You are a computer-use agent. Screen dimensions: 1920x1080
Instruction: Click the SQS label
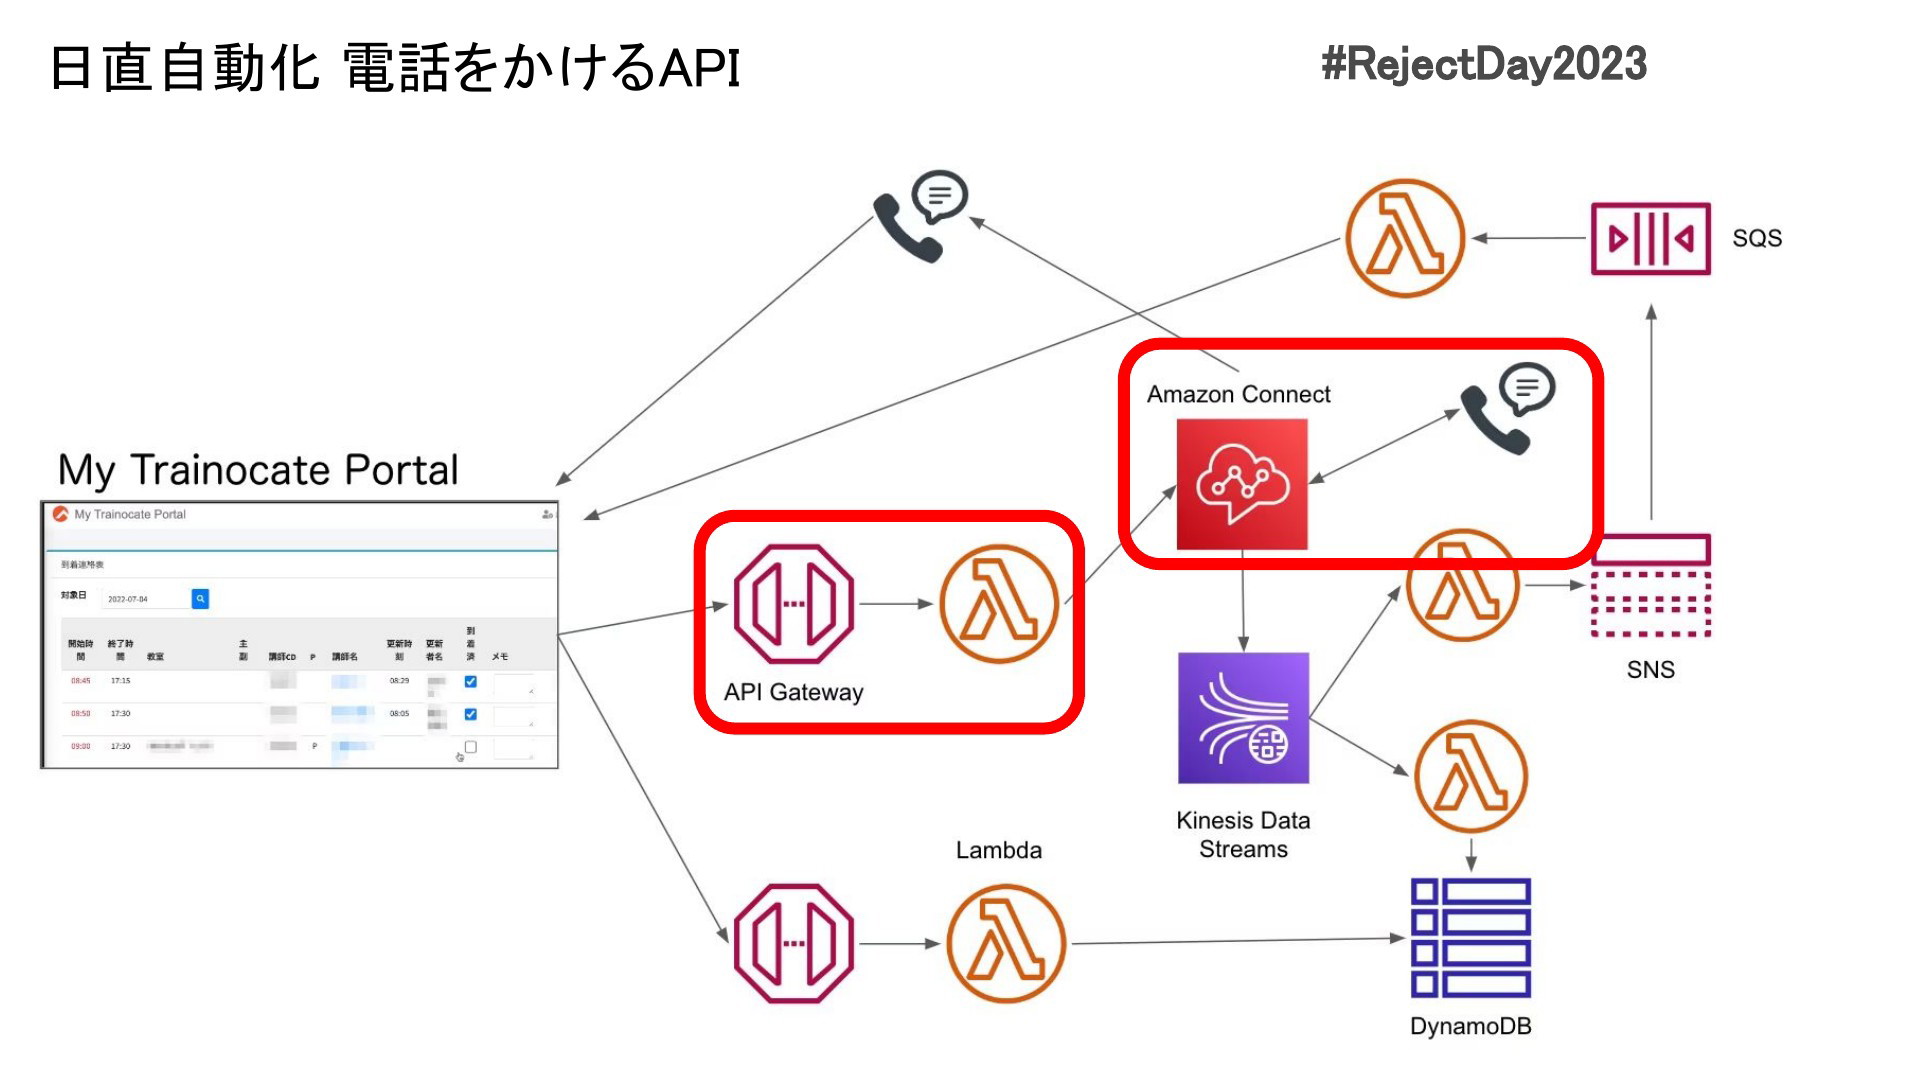click(1757, 239)
